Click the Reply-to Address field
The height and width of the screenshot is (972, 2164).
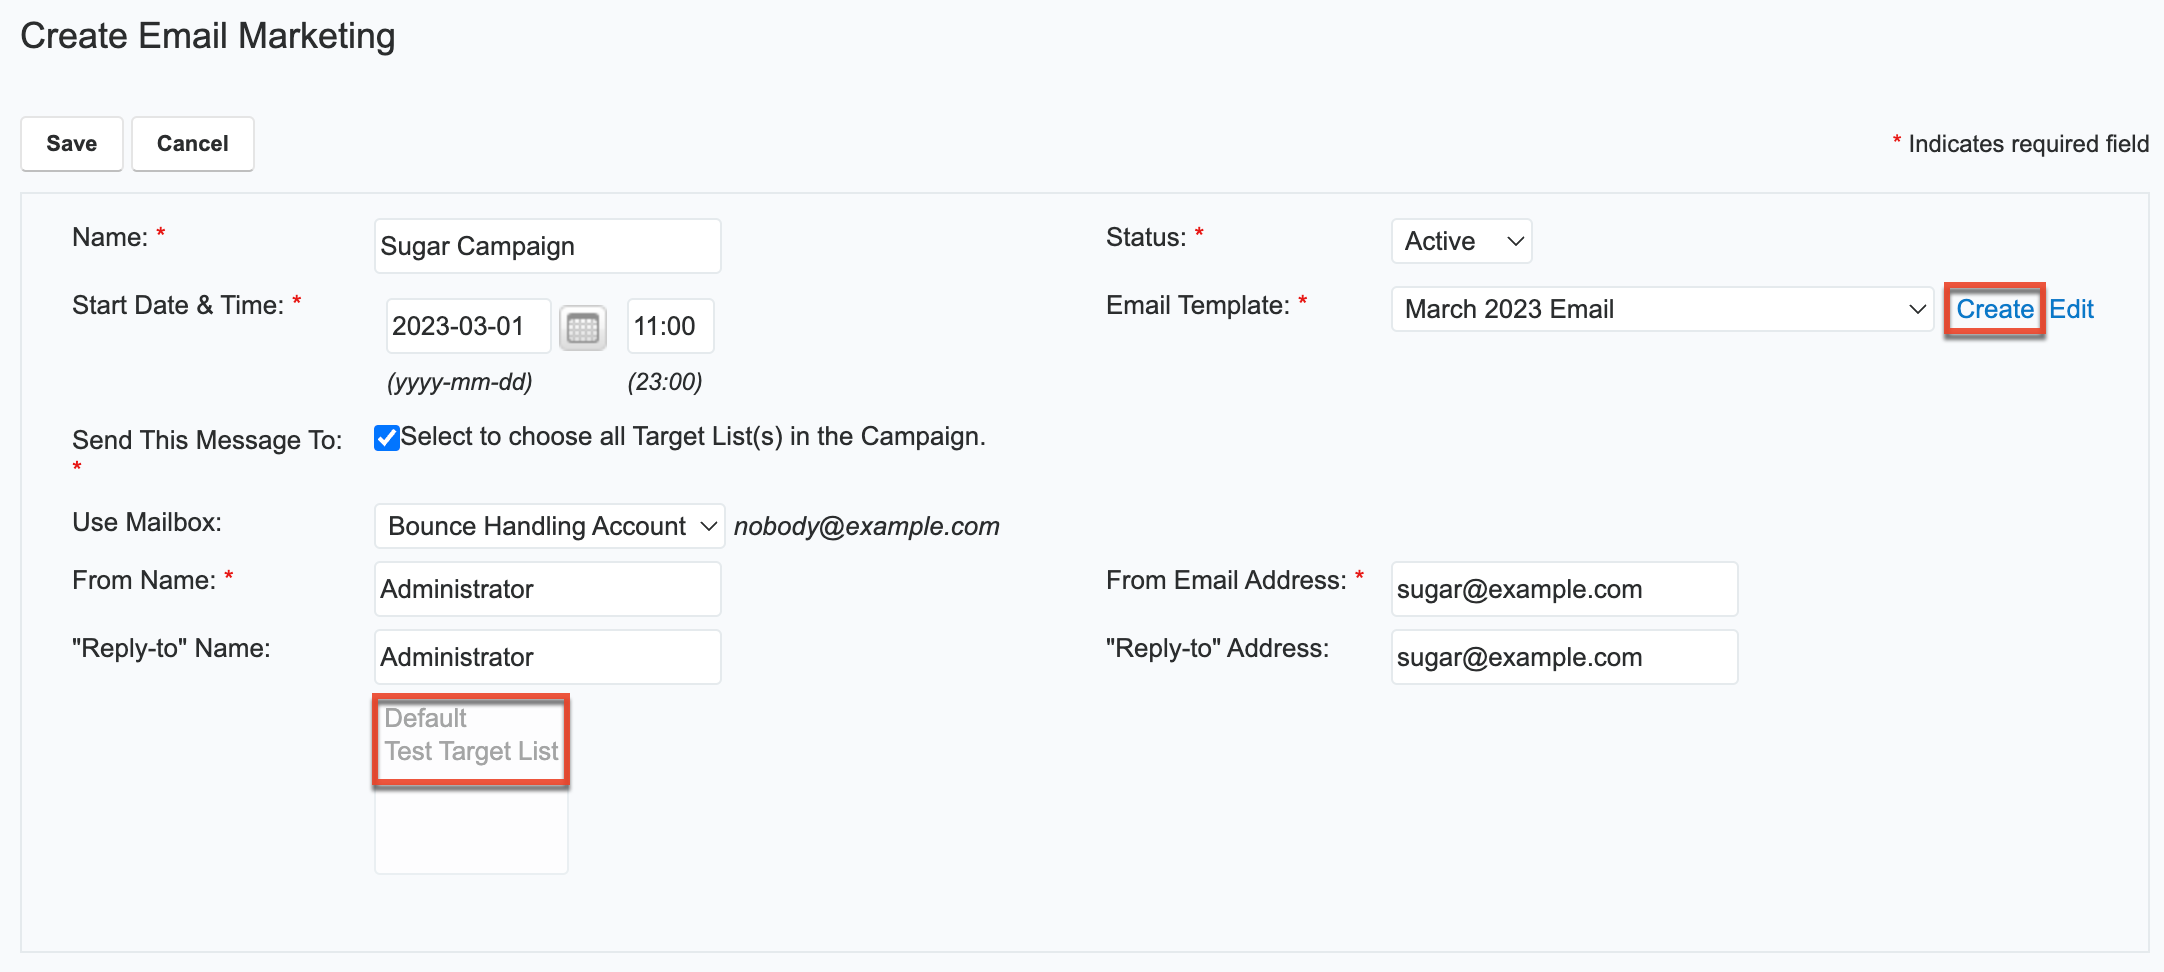click(x=1563, y=656)
